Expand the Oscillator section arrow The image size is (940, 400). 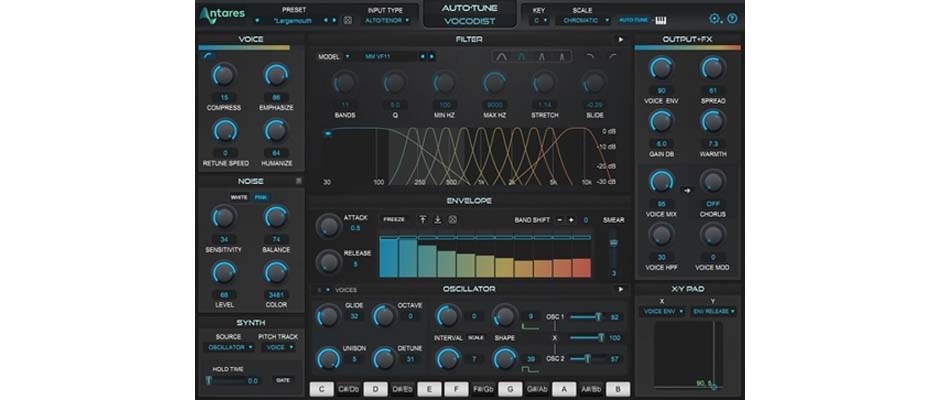tap(621, 289)
